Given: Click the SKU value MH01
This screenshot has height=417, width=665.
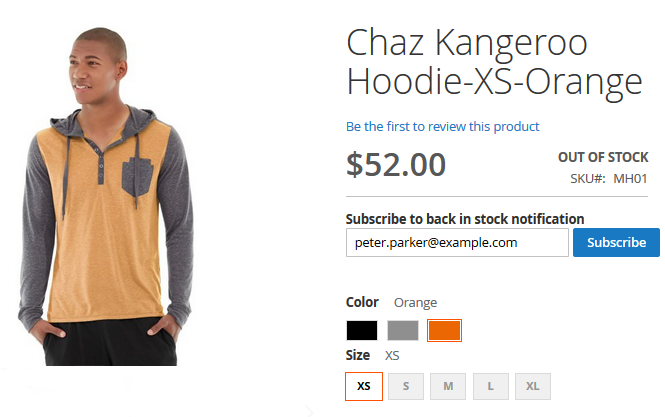Looking at the screenshot, I should click(x=630, y=179).
